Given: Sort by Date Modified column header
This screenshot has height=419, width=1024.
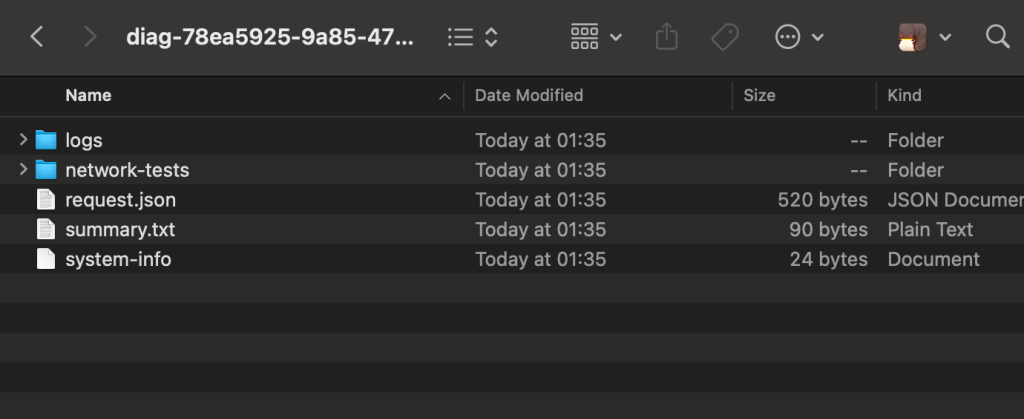Looking at the screenshot, I should click(528, 95).
